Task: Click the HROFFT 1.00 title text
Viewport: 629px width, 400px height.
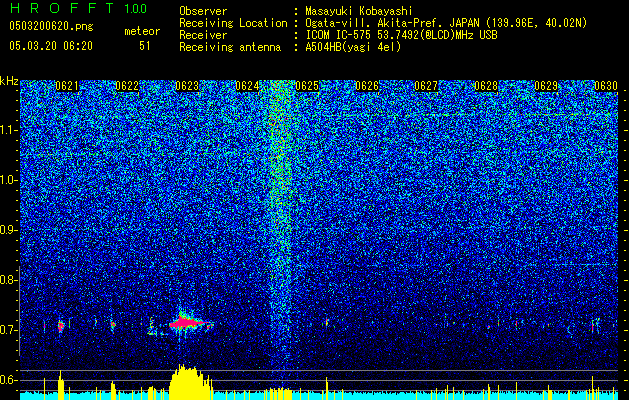Action: tap(78, 8)
